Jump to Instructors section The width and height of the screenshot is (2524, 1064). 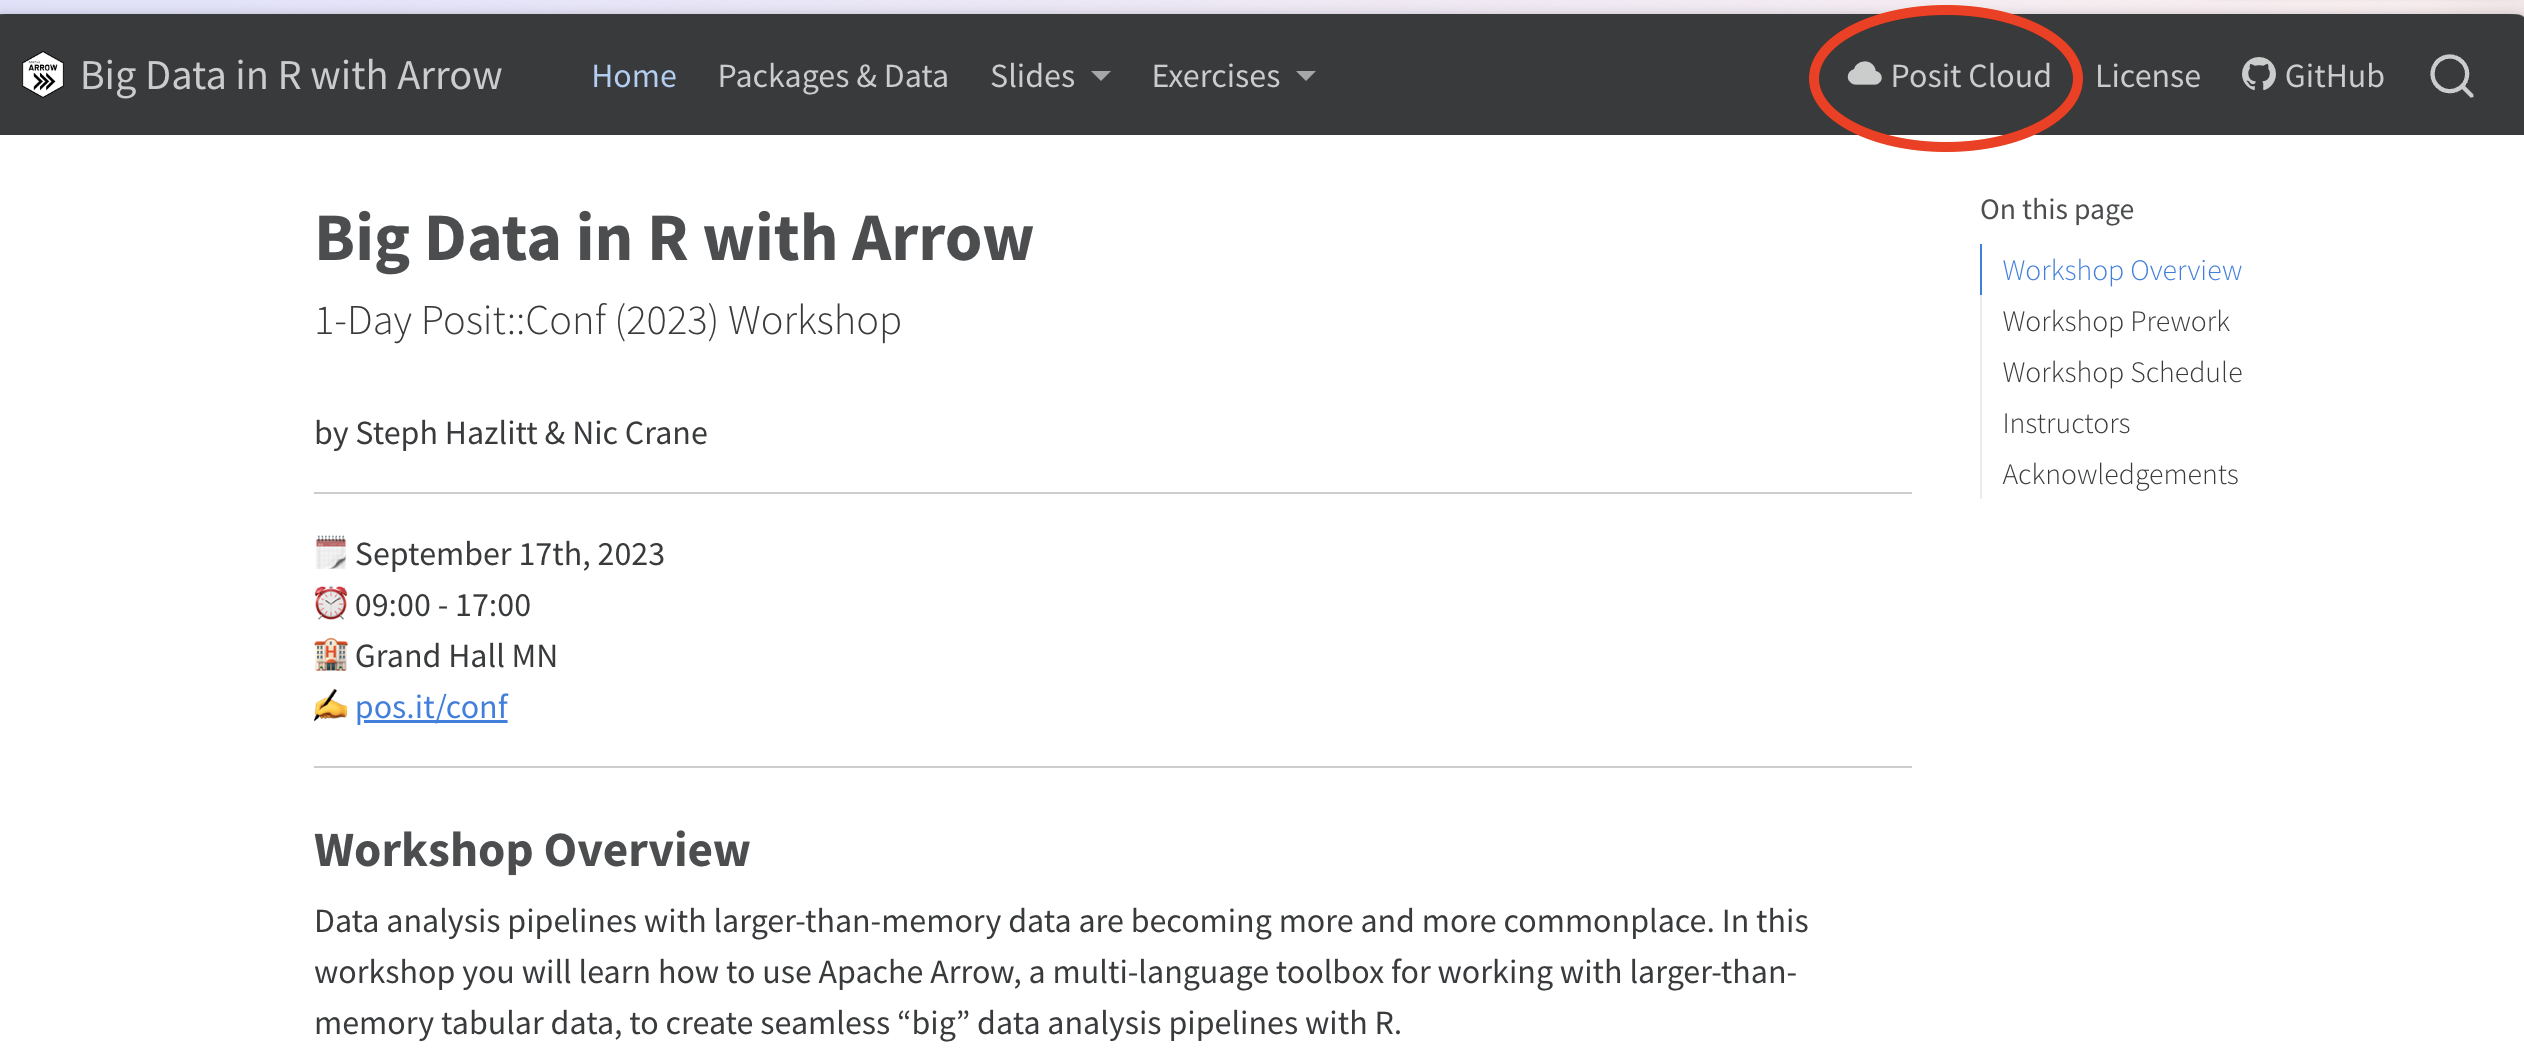point(2066,423)
